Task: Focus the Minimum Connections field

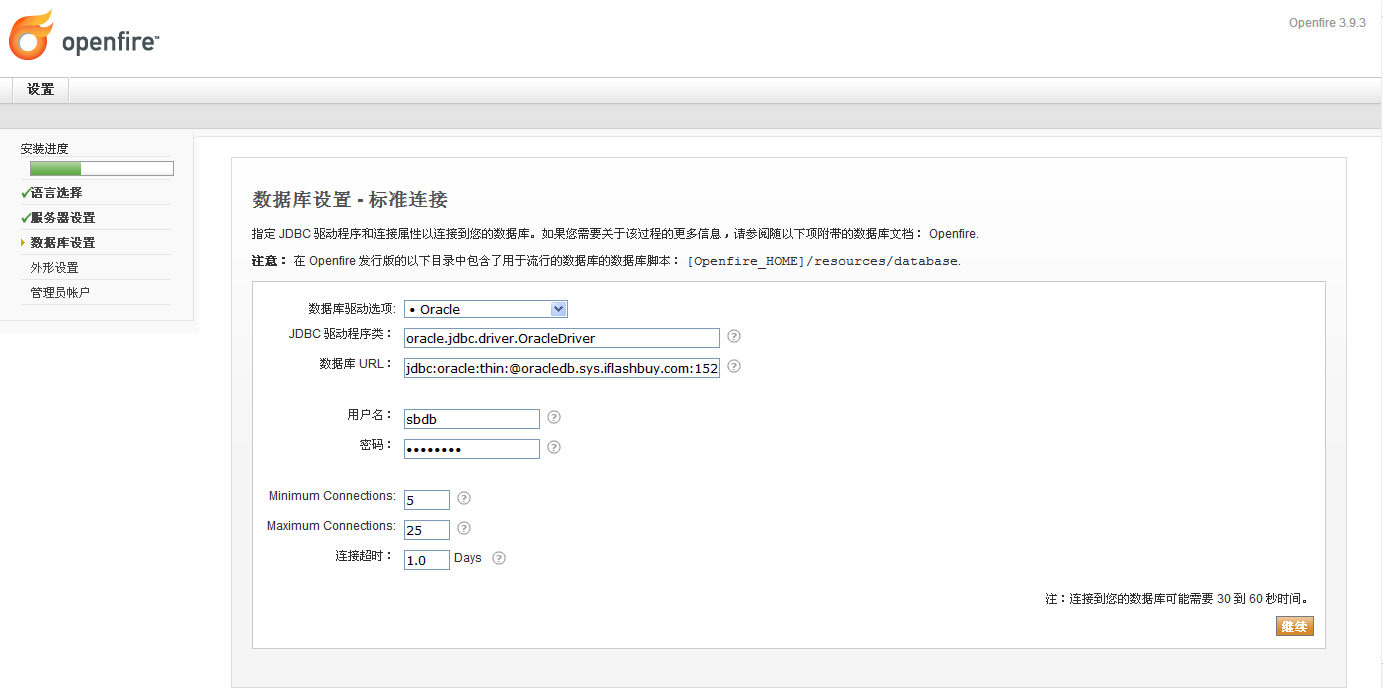Action: (427, 500)
